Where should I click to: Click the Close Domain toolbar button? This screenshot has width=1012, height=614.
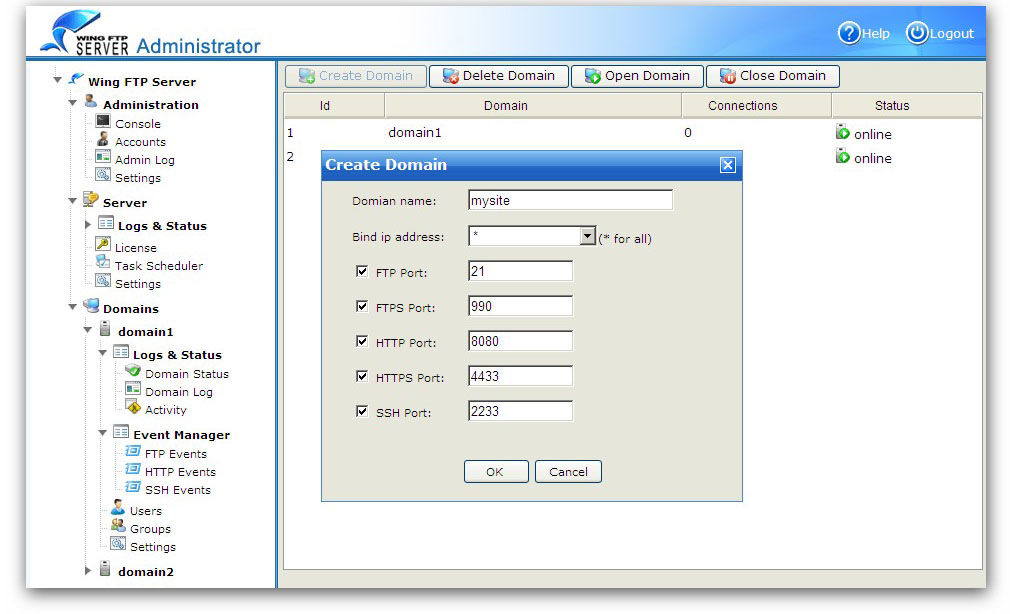pyautogui.click(x=772, y=76)
